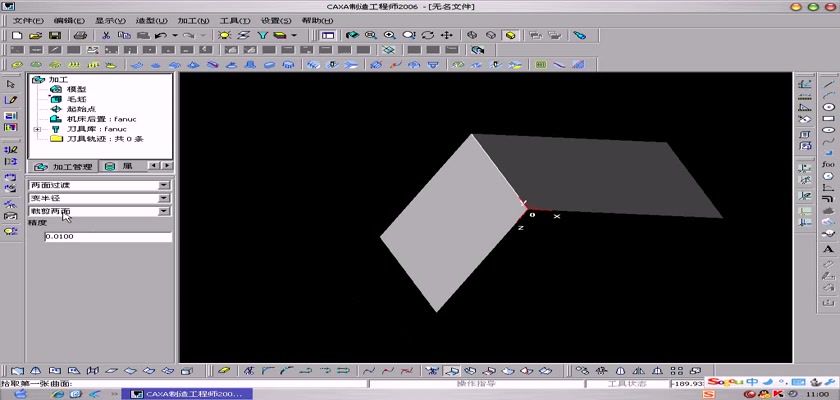
Task: Click the Undo arrow icon
Action: tap(160, 35)
